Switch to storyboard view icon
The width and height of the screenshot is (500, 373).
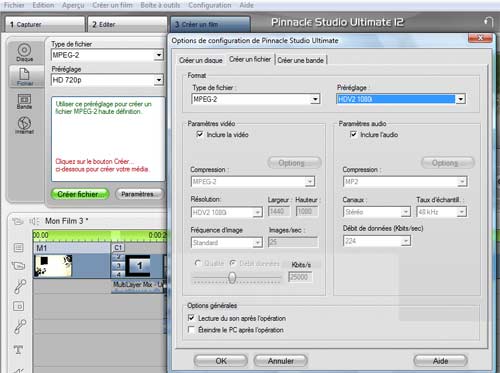point(18,247)
